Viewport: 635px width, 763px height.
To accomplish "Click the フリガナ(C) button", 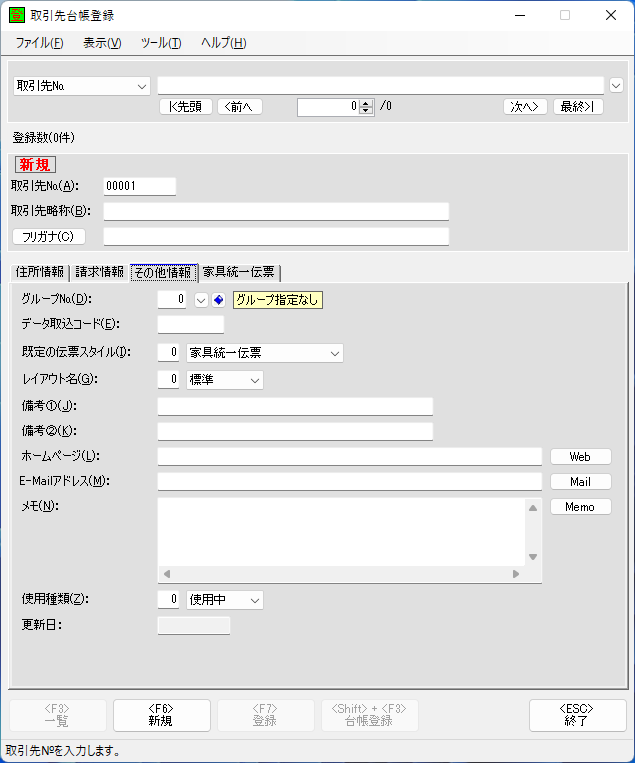I will point(49,236).
